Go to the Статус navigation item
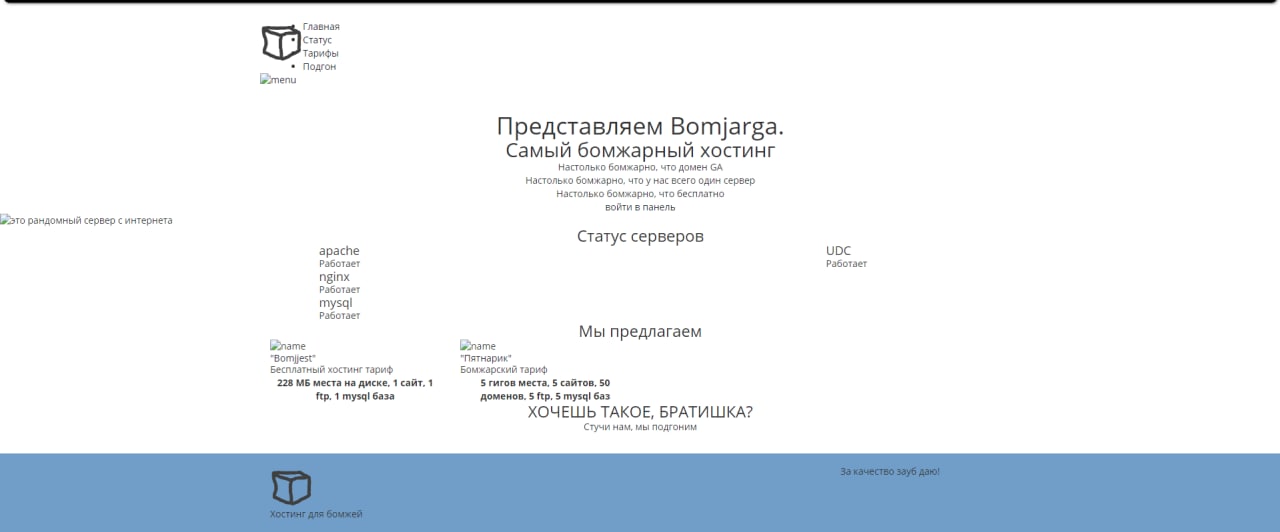The width and height of the screenshot is (1280, 532). point(317,40)
